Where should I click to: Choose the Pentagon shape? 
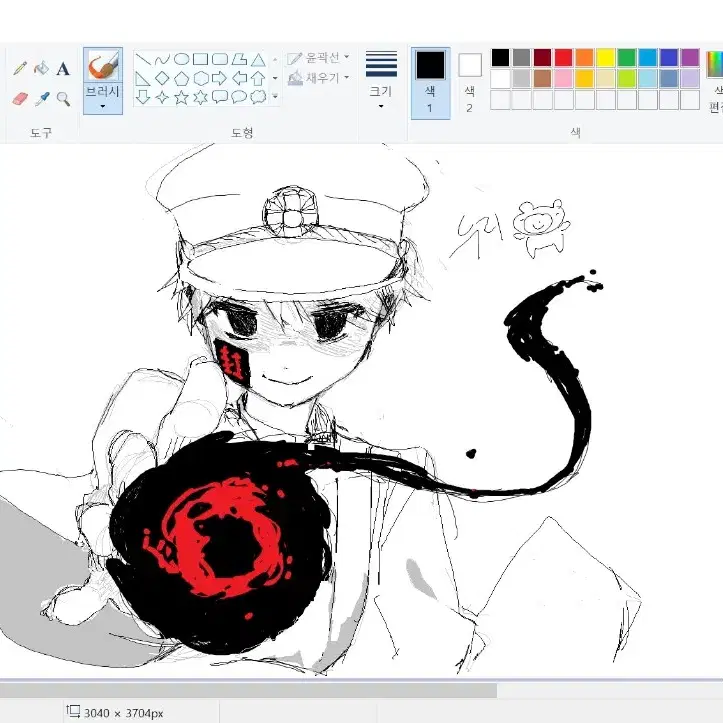click(182, 78)
